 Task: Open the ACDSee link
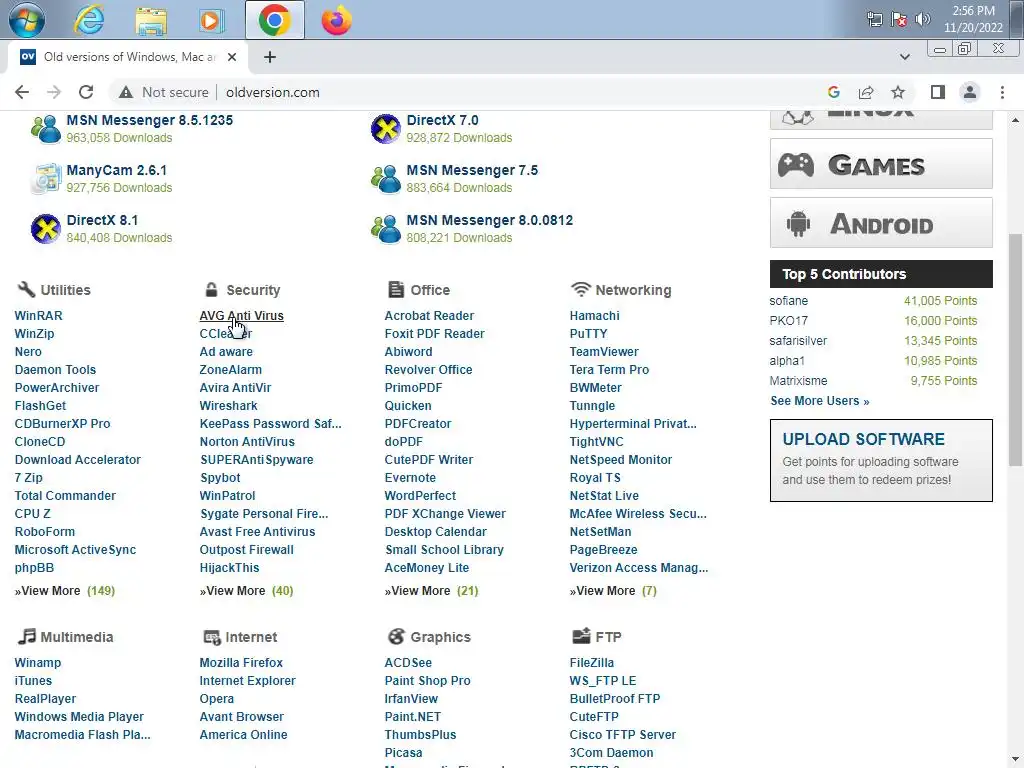tap(408, 662)
